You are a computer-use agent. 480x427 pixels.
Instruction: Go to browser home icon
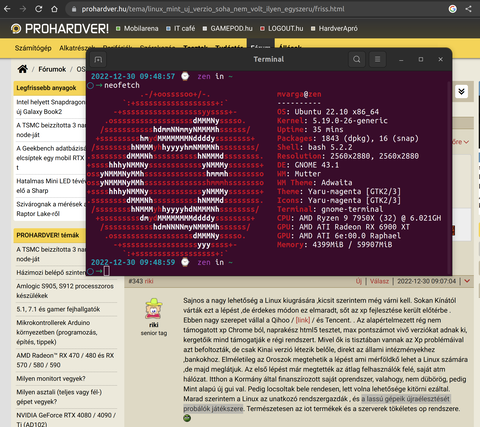pos(54,9)
